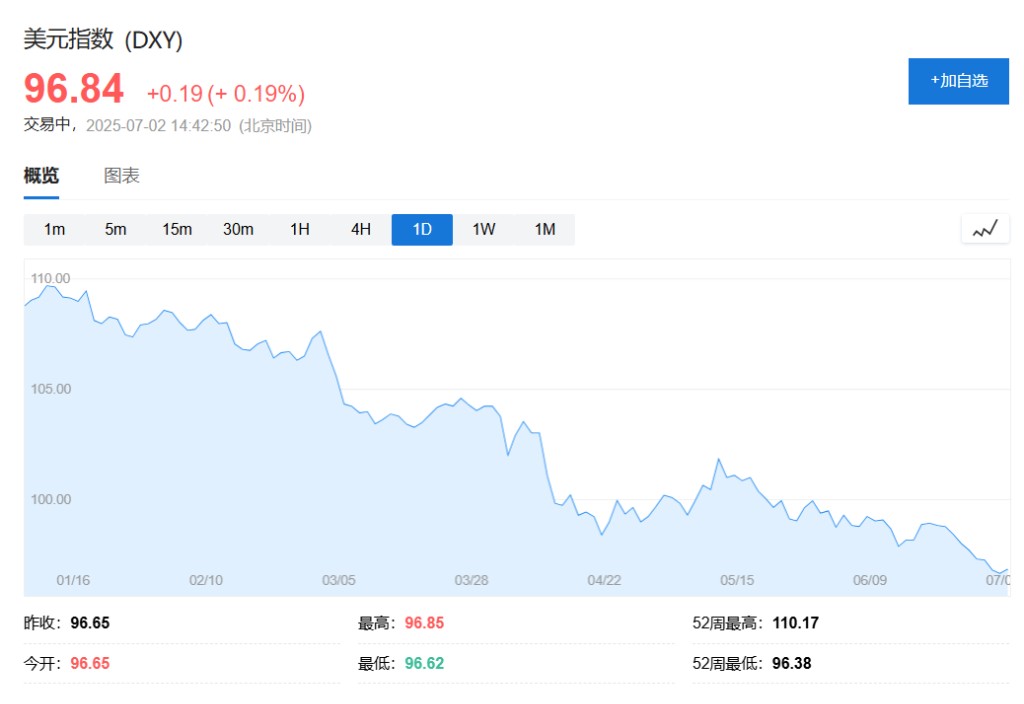Screen dimensions: 1024x704
Task: Add DXY to watchlist with +加自选
Action: [958, 81]
